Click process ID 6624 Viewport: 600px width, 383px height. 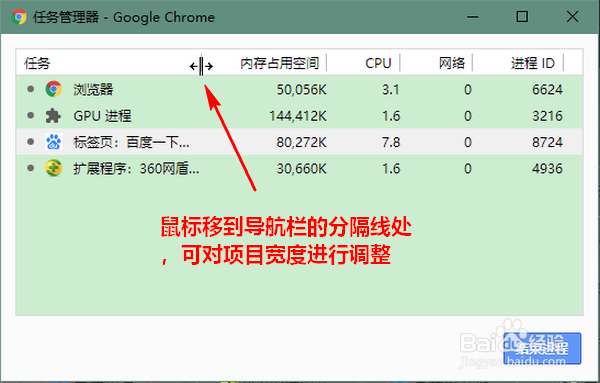coord(547,90)
